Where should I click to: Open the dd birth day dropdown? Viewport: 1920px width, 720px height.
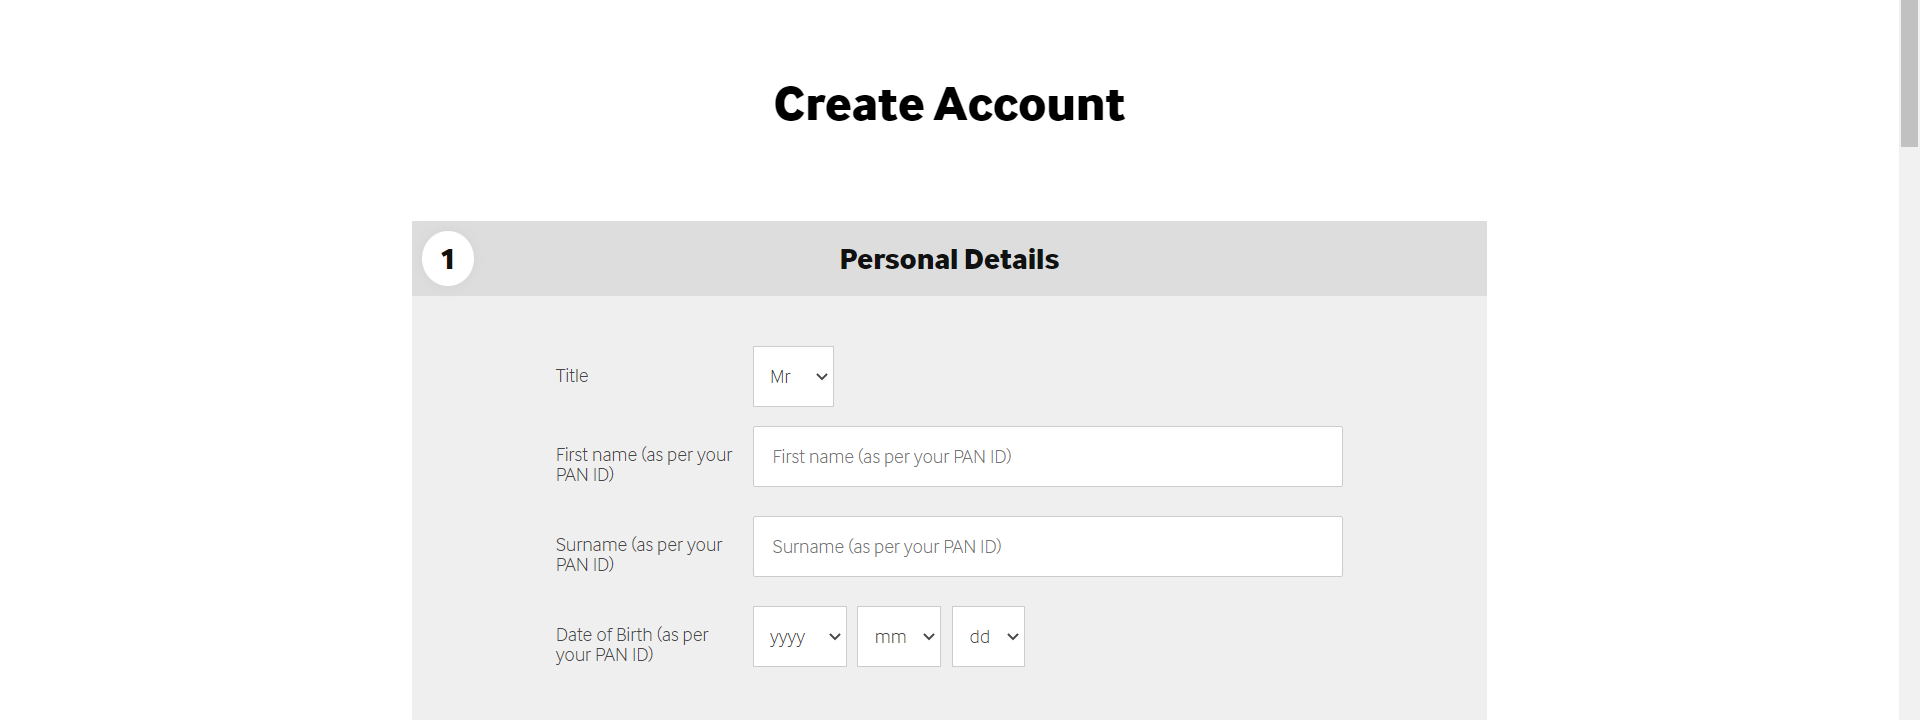987,637
